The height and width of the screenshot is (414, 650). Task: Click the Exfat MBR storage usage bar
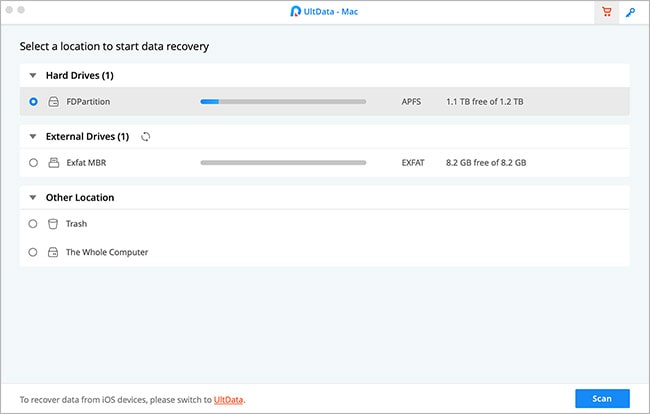coord(283,162)
